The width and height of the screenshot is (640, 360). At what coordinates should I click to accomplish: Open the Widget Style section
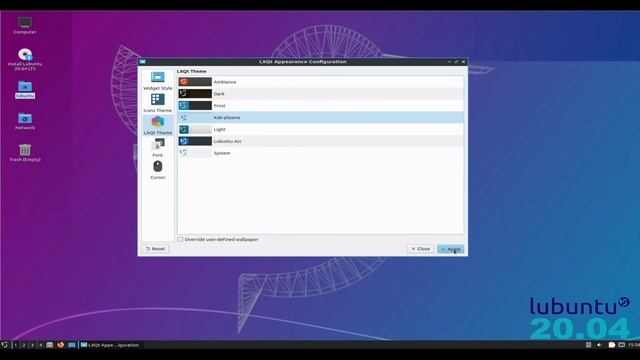[158, 81]
